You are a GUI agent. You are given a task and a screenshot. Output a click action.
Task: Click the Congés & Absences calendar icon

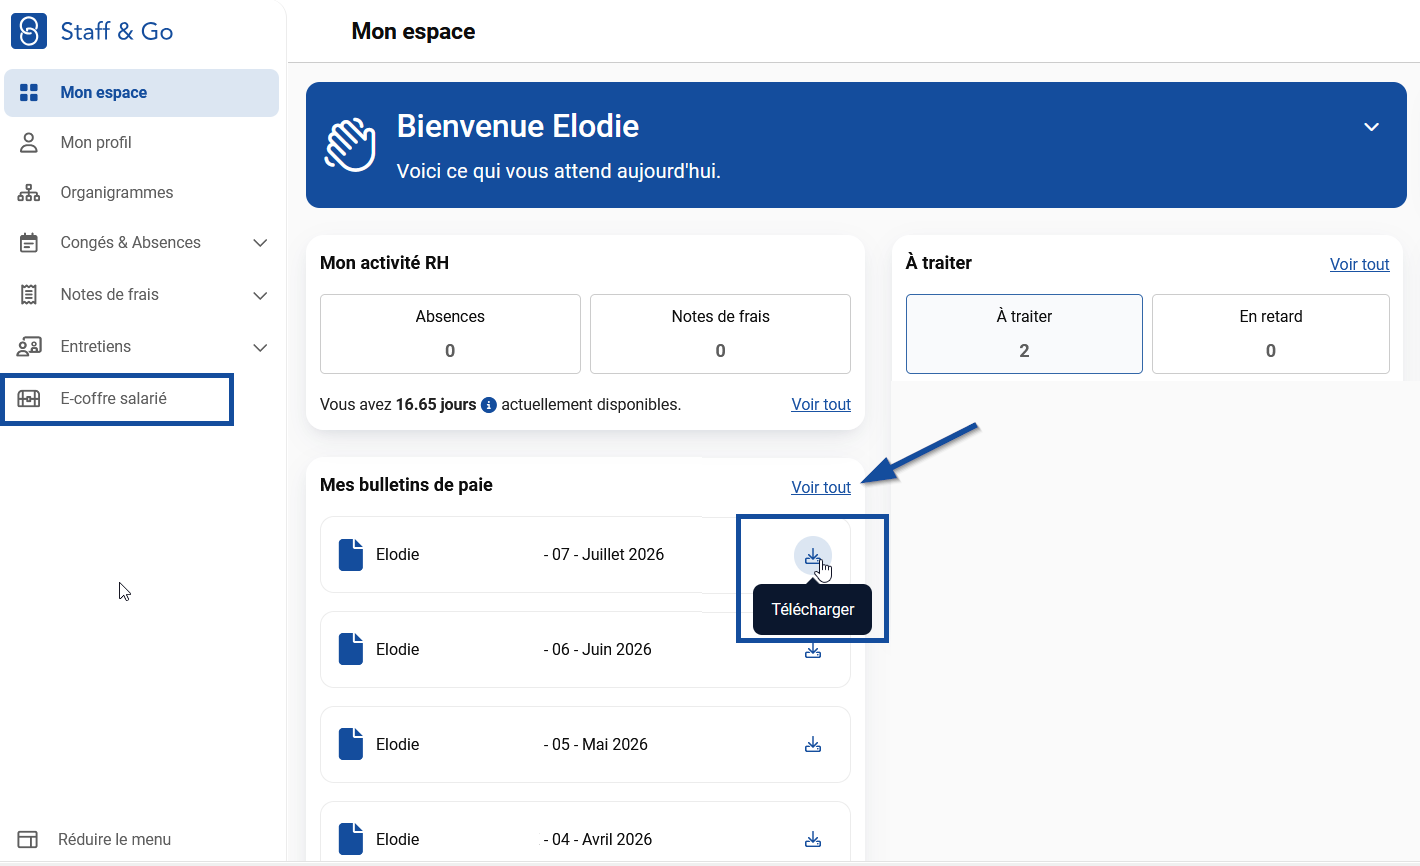(x=29, y=243)
